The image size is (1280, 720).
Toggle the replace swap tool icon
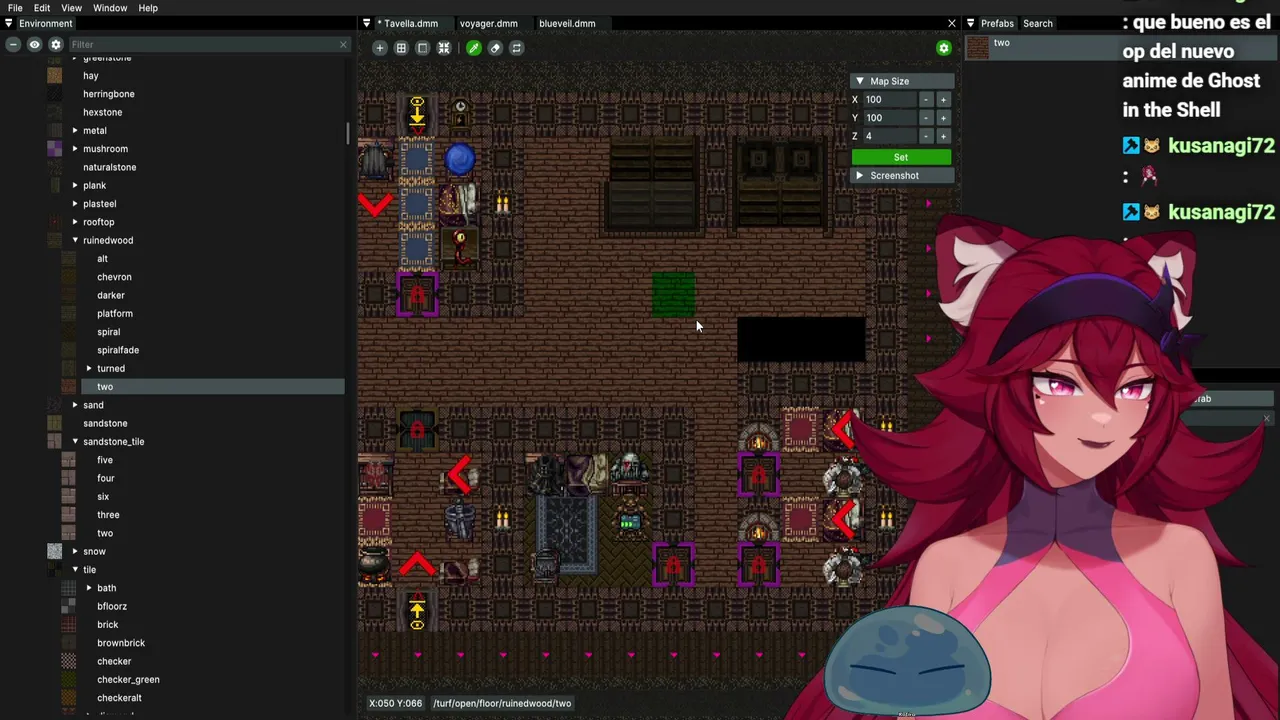516,48
